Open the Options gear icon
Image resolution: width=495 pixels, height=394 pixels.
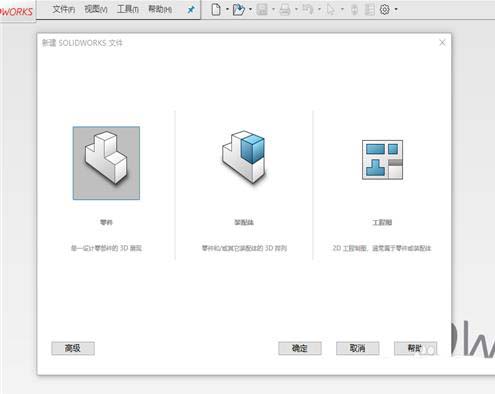click(x=385, y=10)
